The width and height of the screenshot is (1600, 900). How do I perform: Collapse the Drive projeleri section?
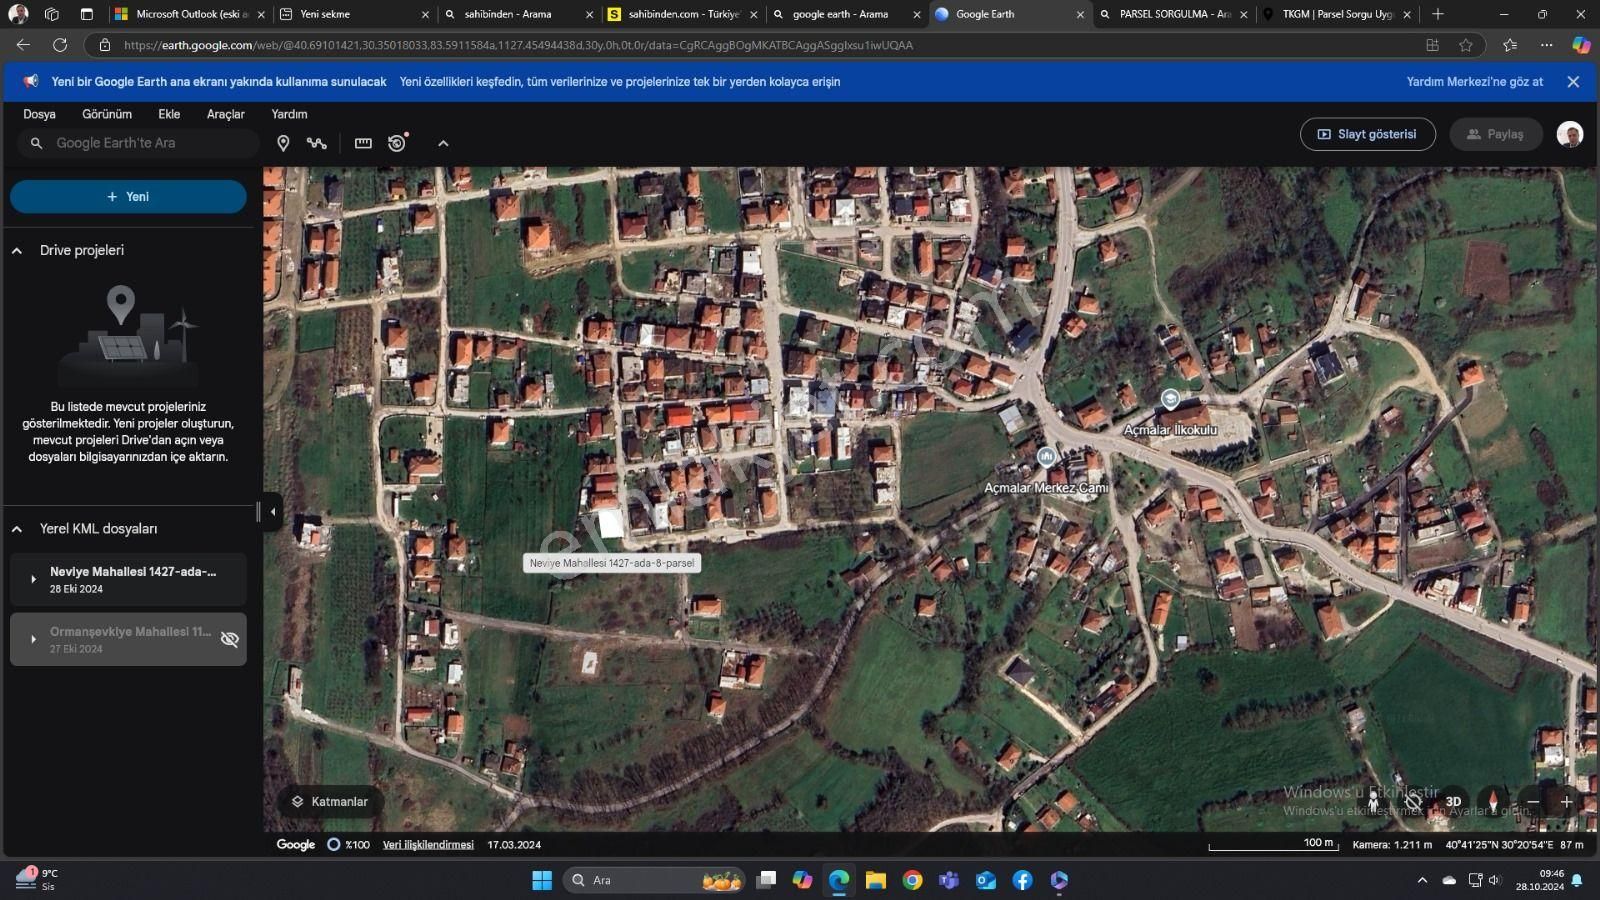coord(17,251)
